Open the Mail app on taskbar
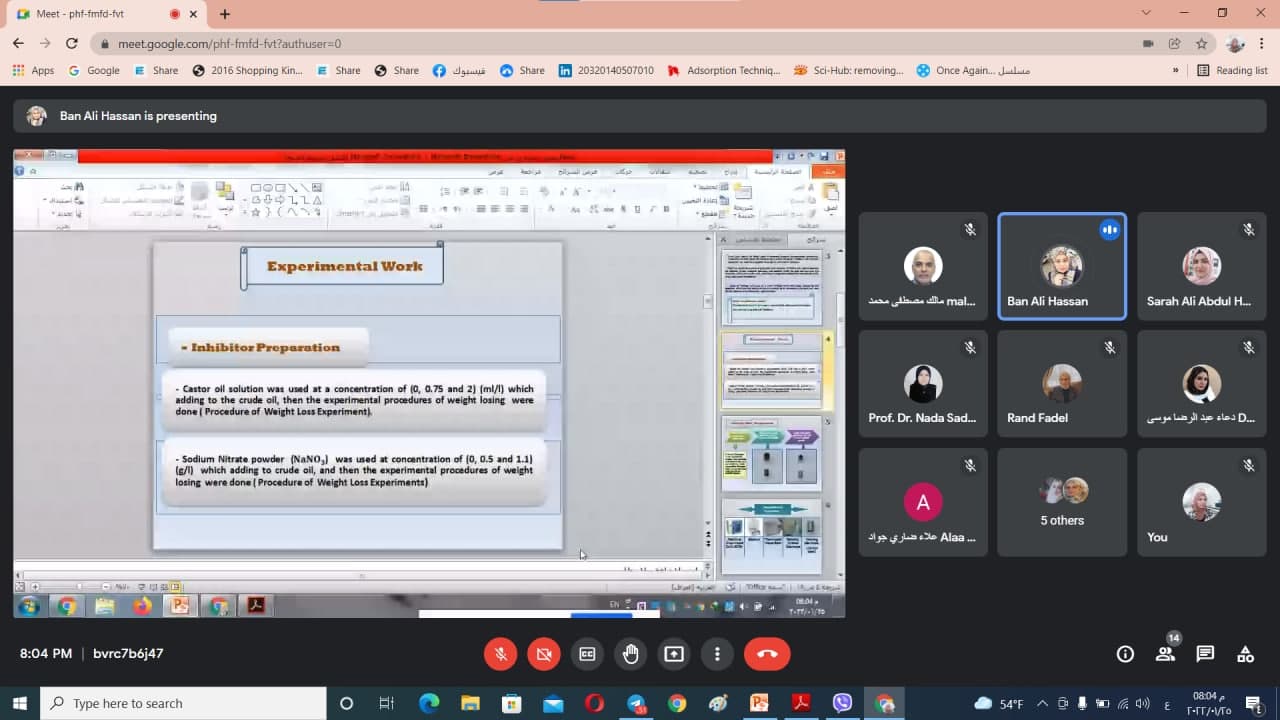1280x720 pixels. [x=553, y=703]
